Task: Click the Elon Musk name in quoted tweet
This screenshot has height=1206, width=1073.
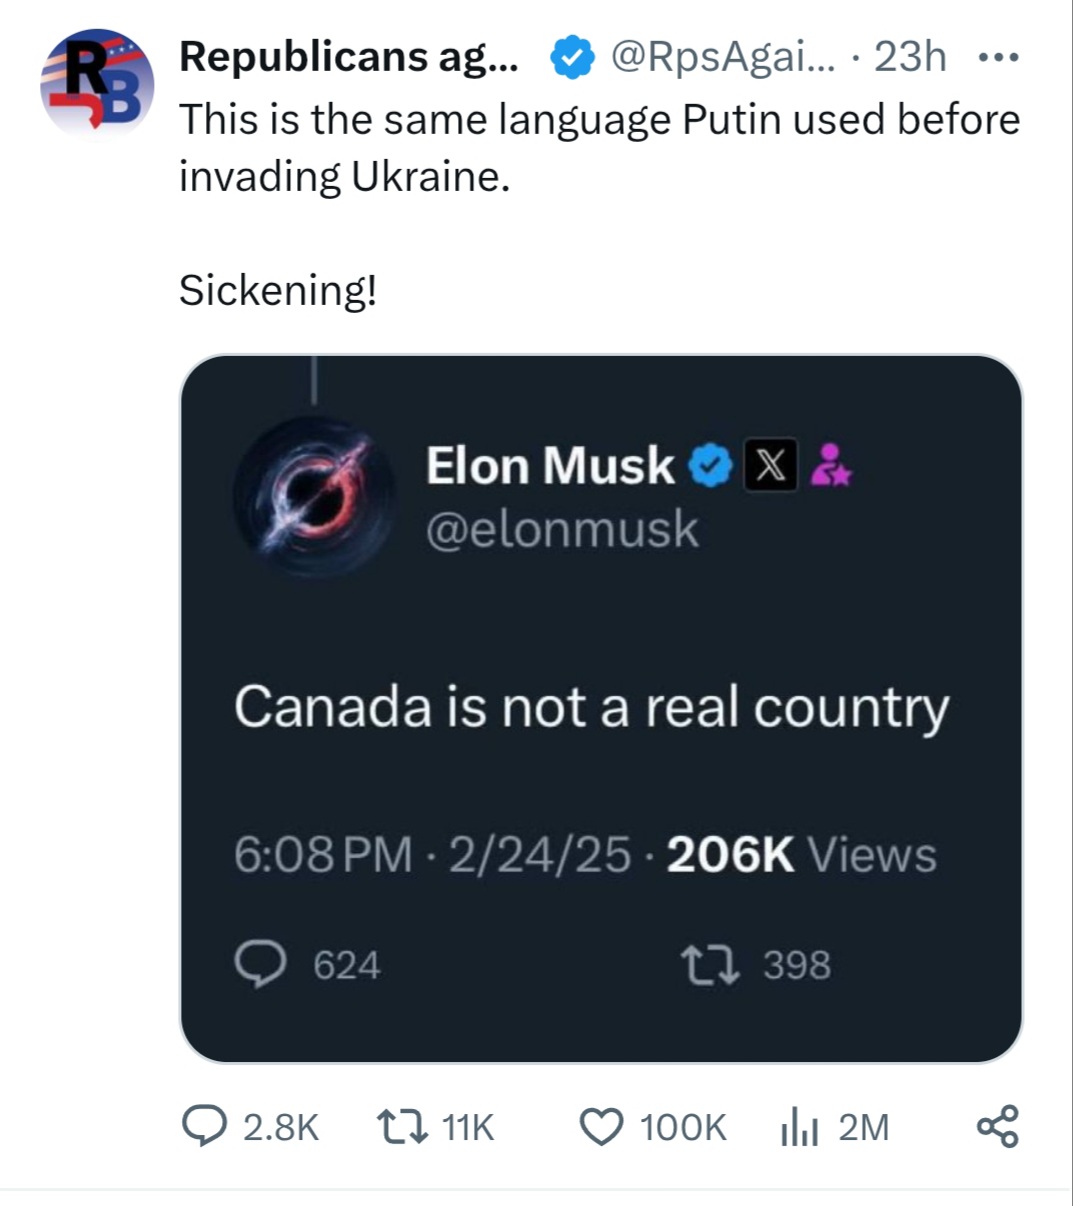Action: tap(550, 466)
